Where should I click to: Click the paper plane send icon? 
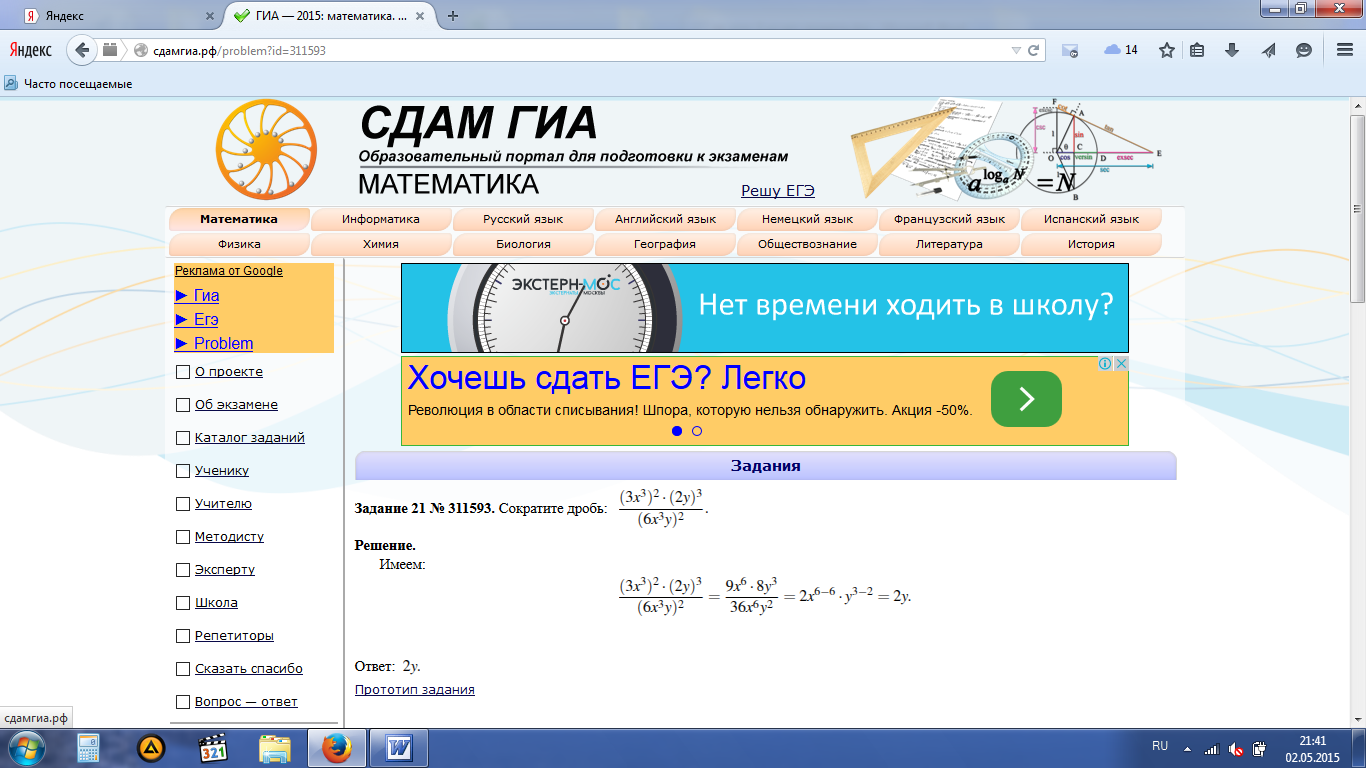coord(1268,50)
